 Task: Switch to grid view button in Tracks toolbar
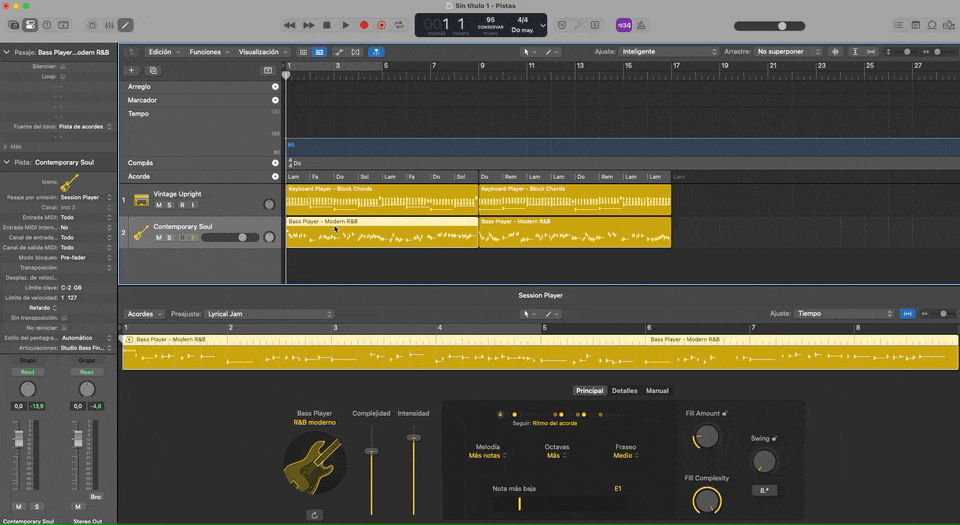click(303, 52)
